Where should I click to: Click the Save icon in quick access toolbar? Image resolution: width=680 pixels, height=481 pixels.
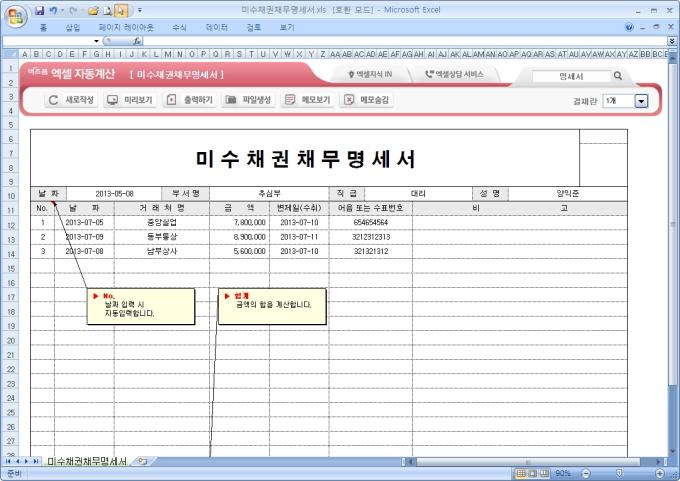click(39, 10)
